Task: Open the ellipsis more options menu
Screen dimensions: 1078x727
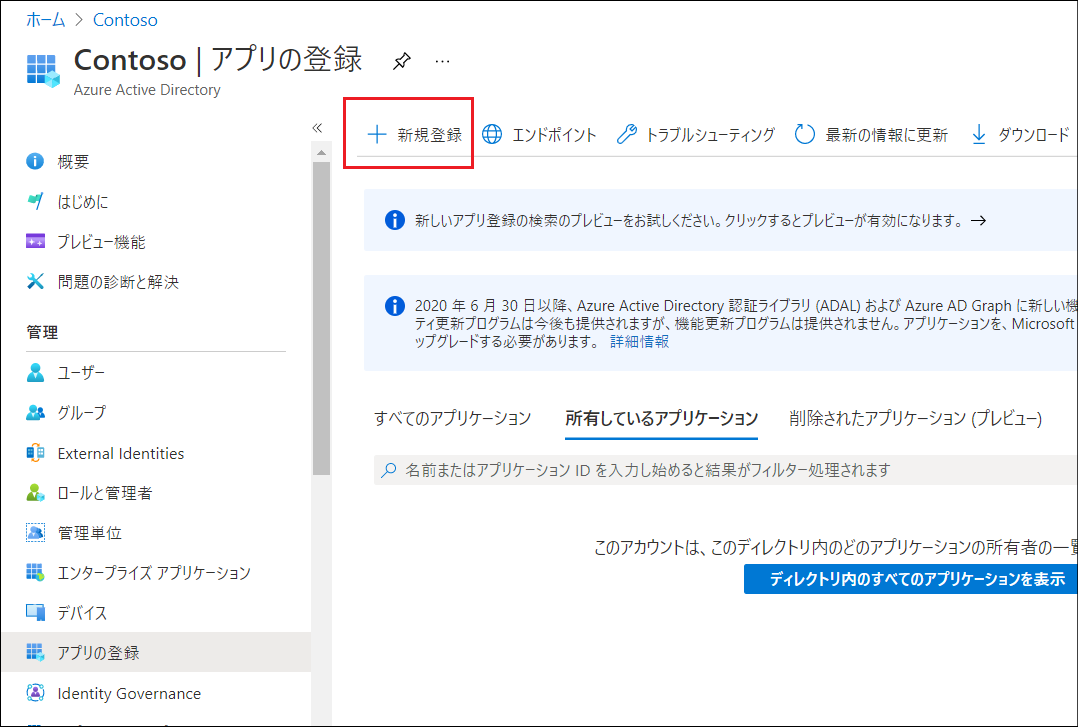Action: 442,61
